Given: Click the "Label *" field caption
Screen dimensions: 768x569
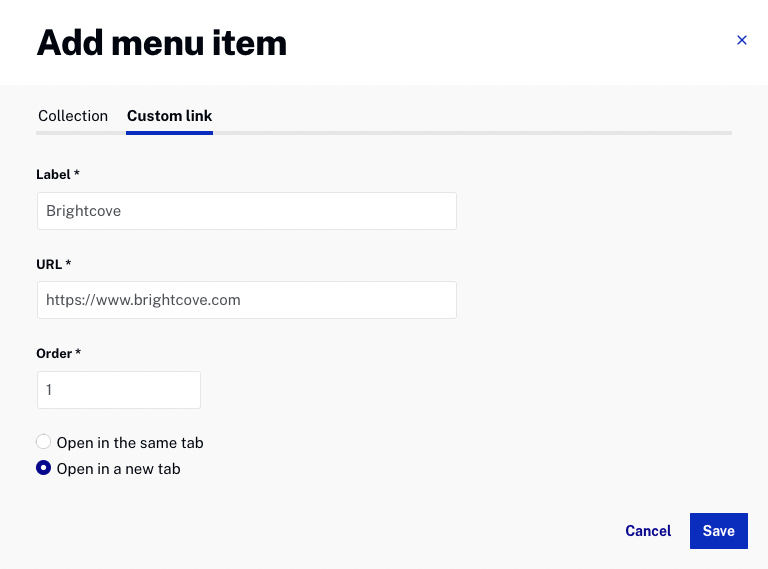Looking at the screenshot, I should point(58,175).
